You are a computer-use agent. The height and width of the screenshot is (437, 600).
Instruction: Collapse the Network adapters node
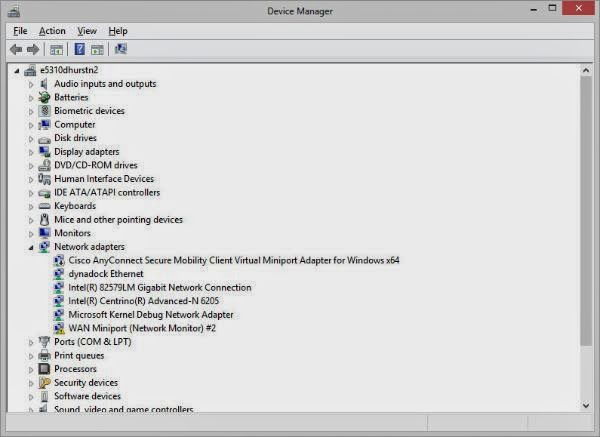31,248
